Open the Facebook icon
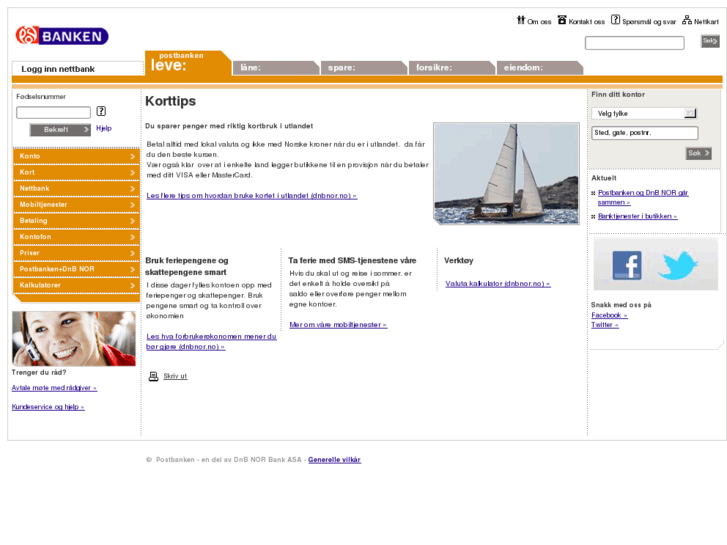The width and height of the screenshot is (727, 545). tap(627, 265)
